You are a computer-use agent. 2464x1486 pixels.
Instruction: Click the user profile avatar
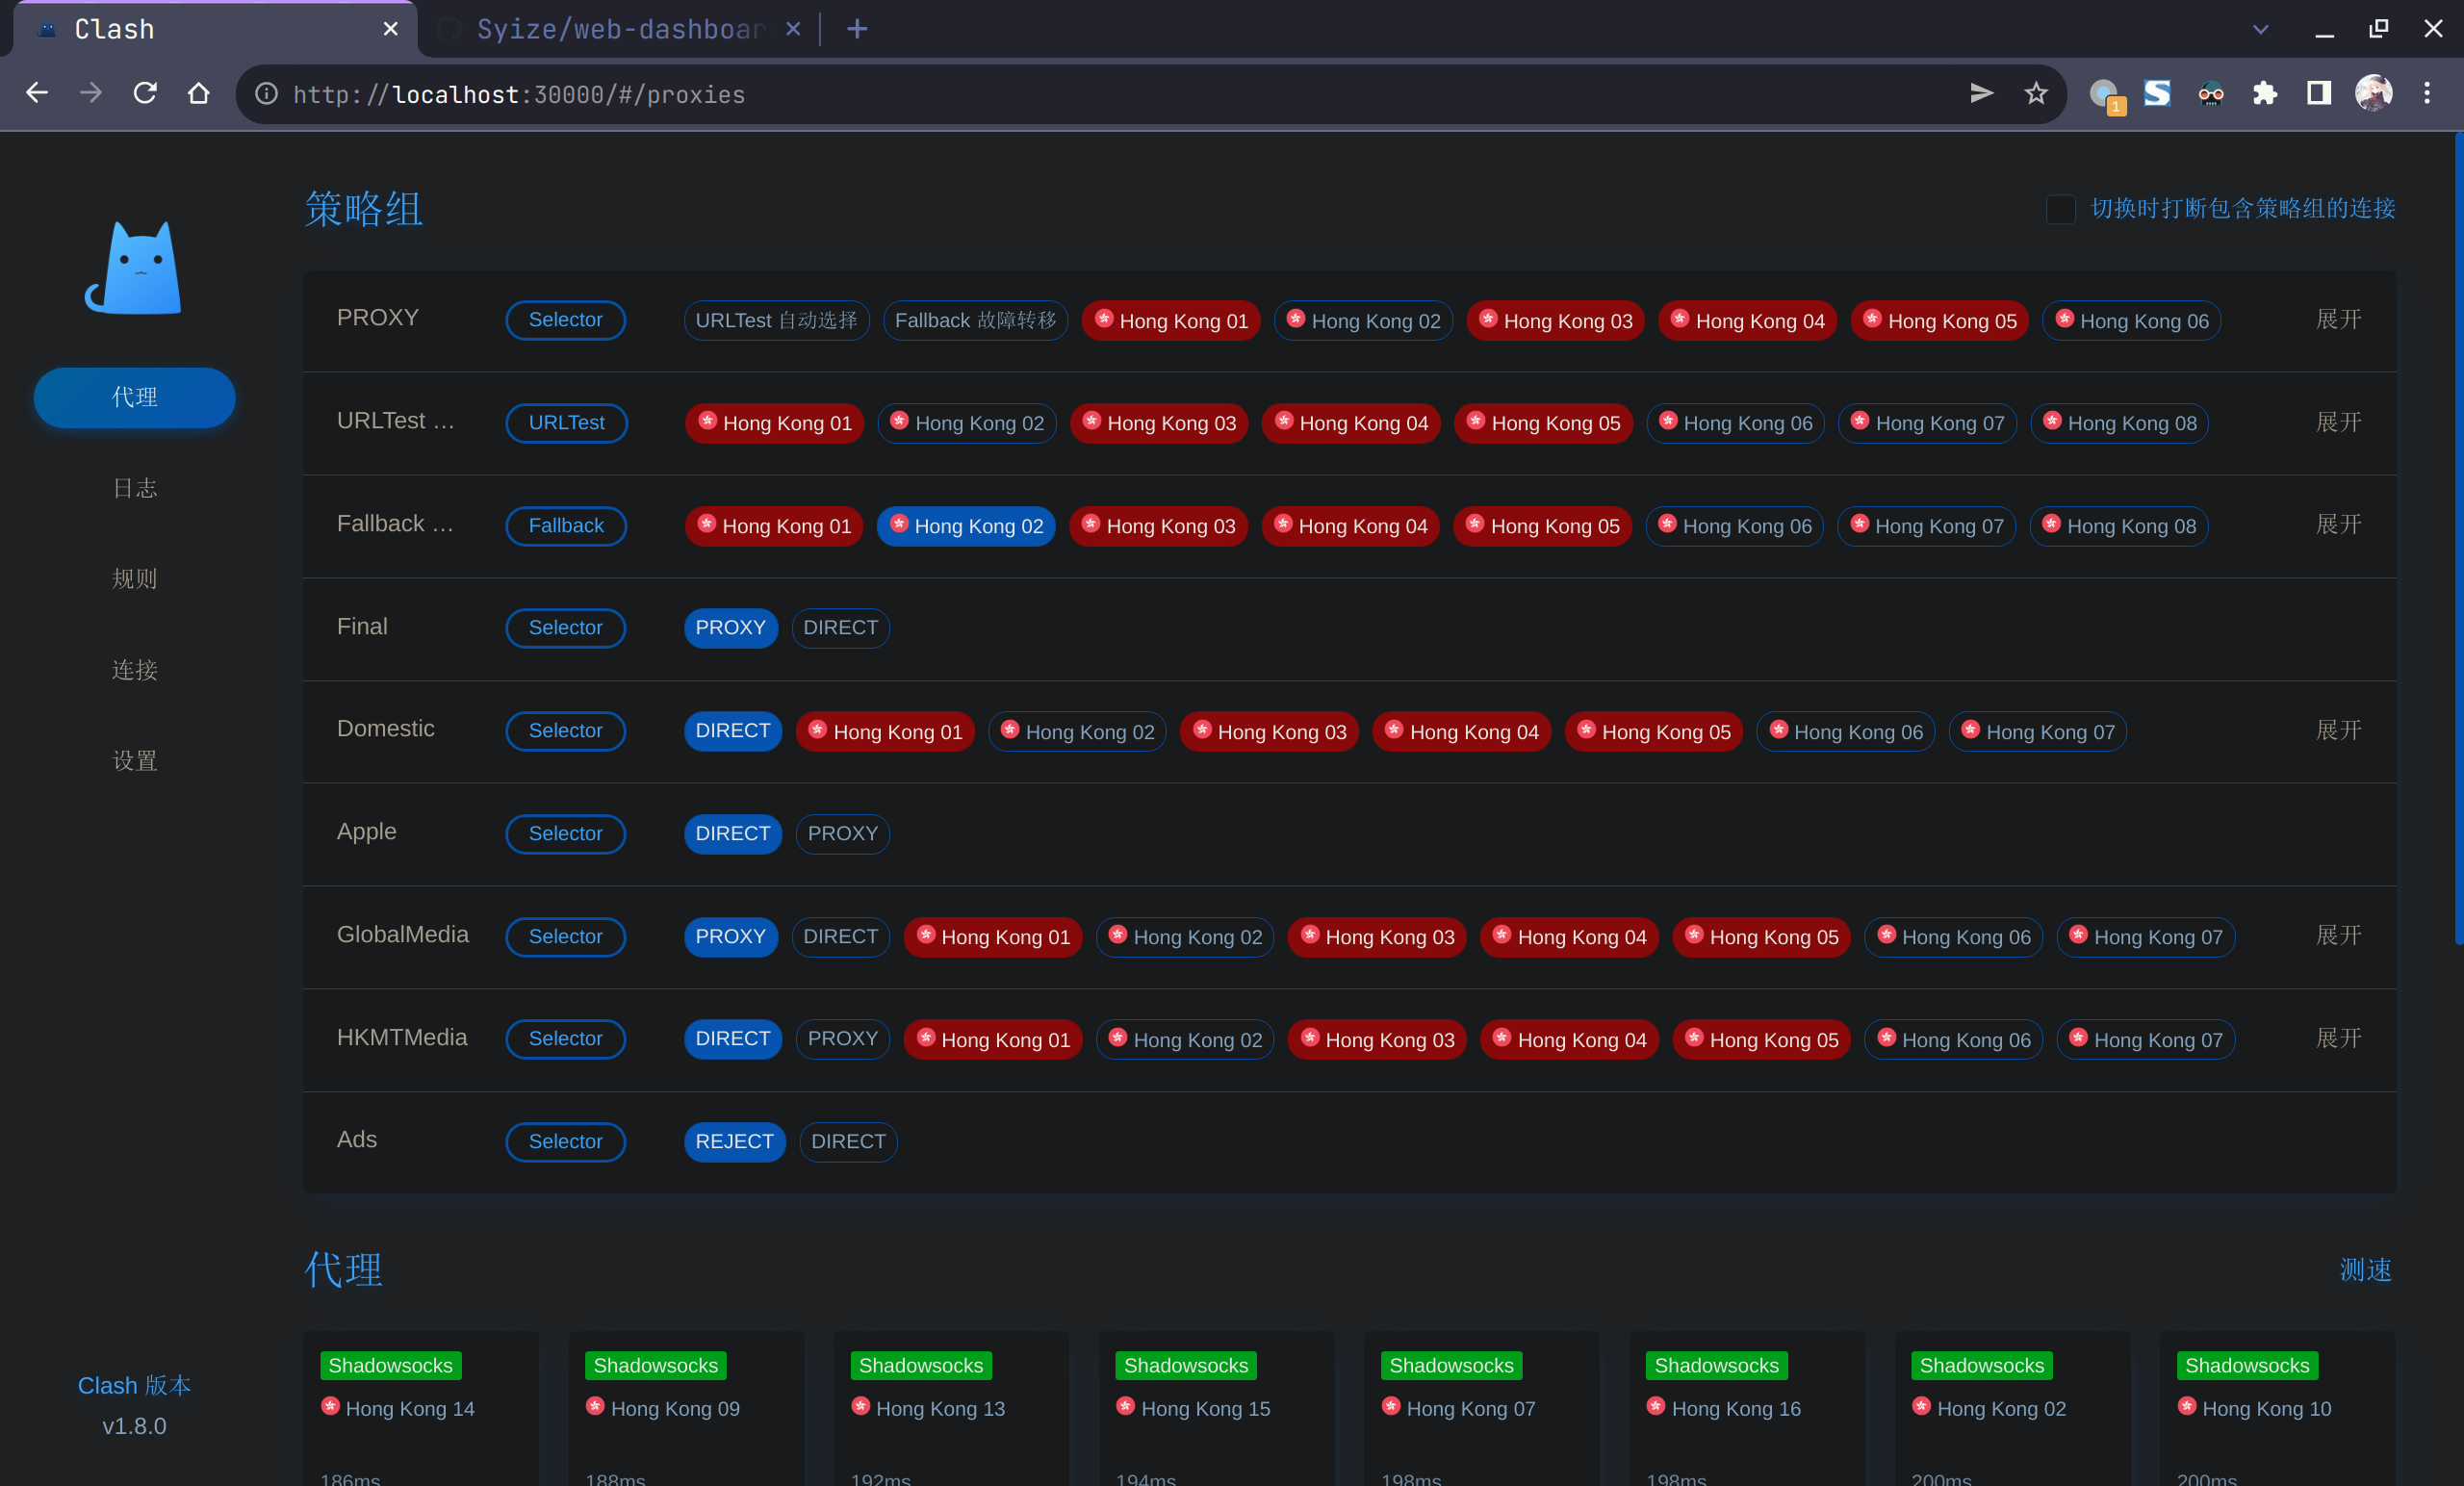pyautogui.click(x=2373, y=94)
